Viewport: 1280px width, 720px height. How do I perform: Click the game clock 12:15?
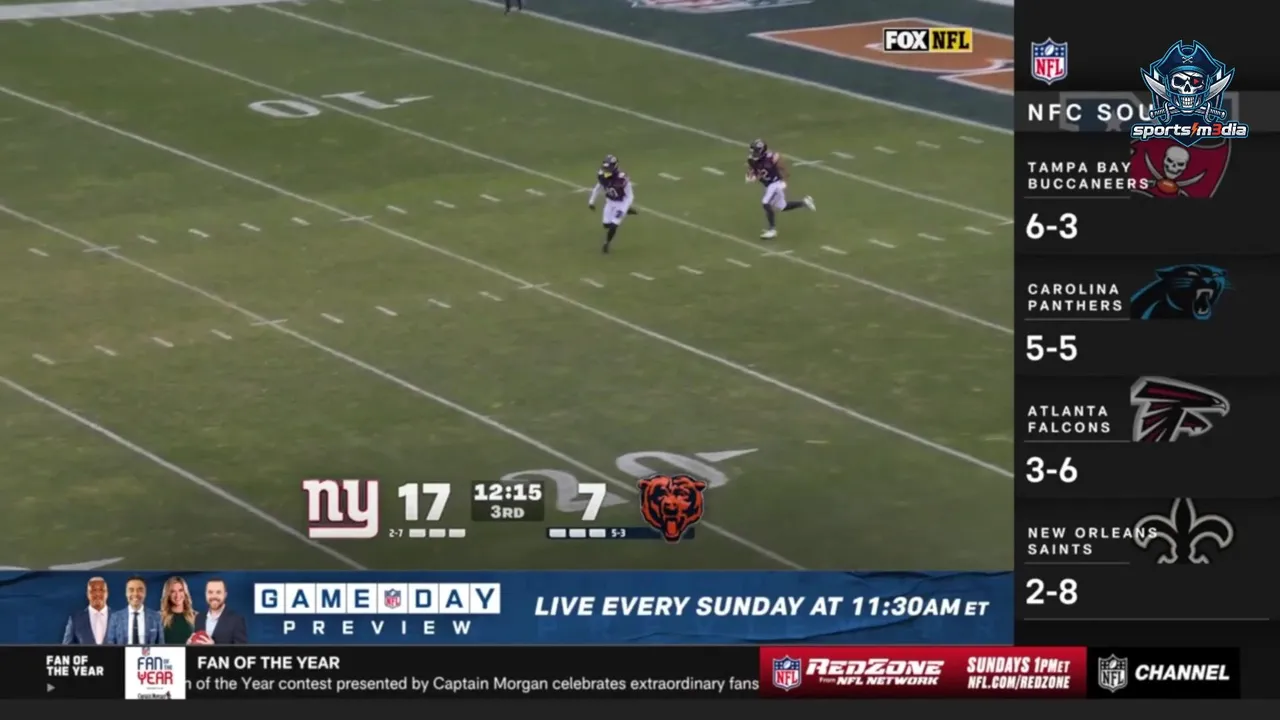(x=507, y=492)
